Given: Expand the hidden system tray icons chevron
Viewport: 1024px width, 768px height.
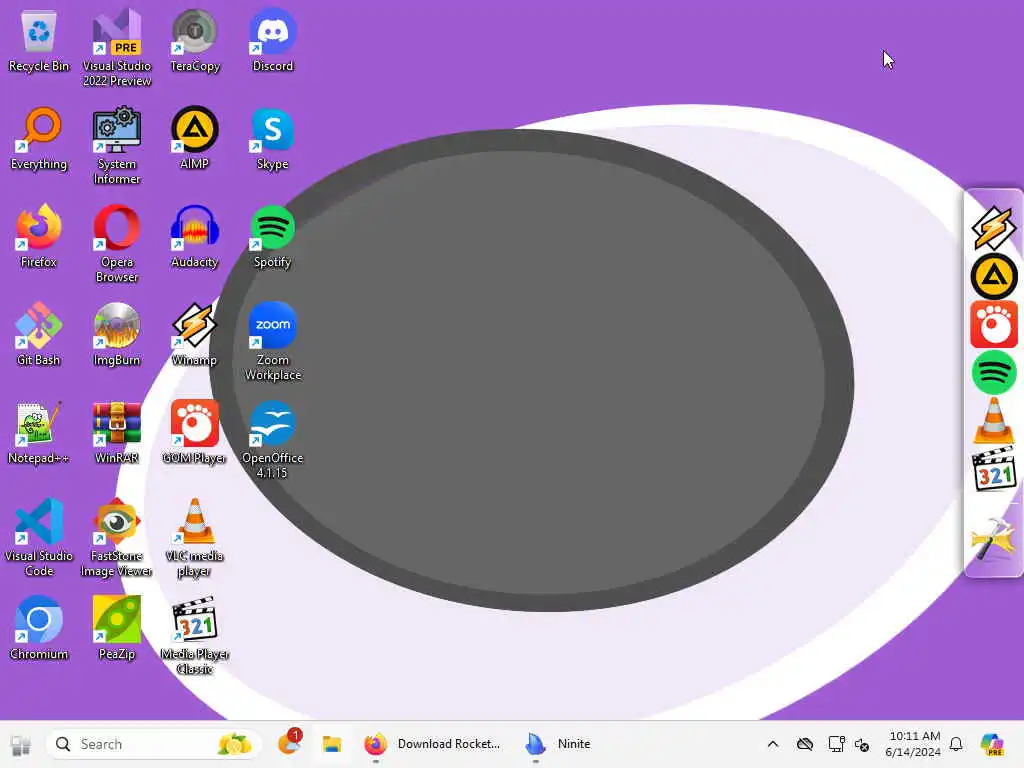Looking at the screenshot, I should (x=773, y=744).
